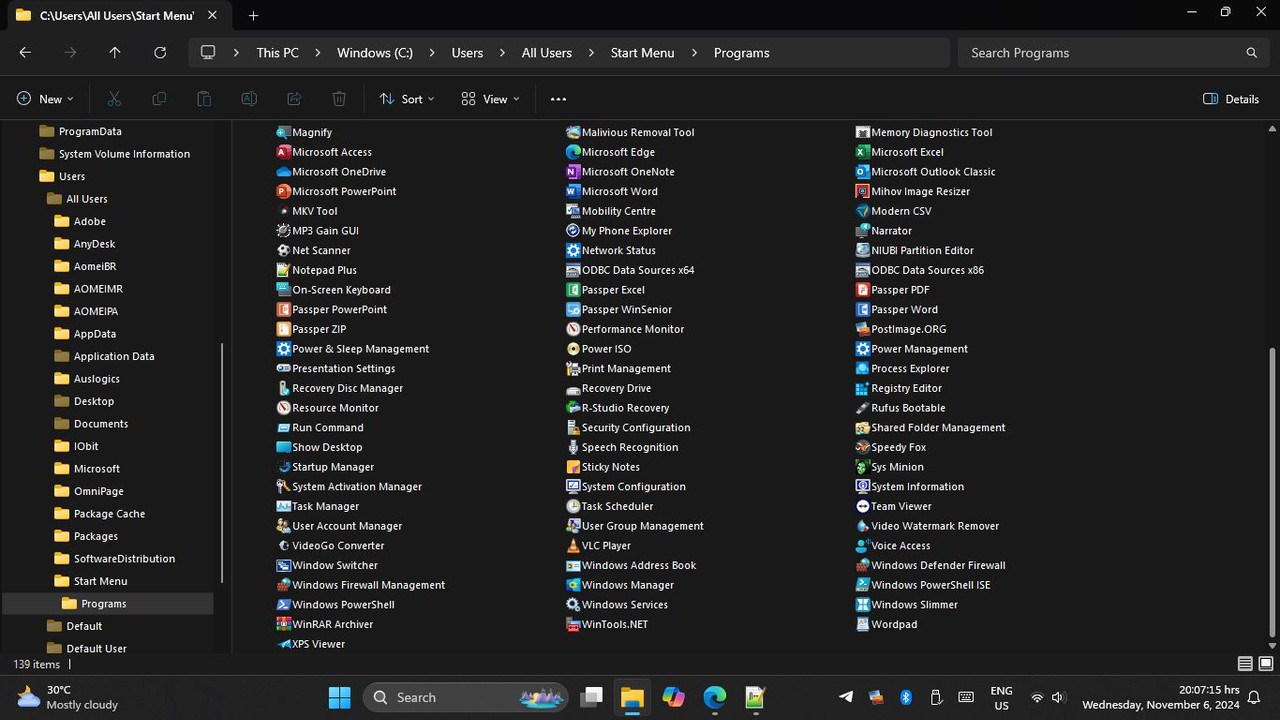Click the navigation pane scrollbar

[221, 462]
